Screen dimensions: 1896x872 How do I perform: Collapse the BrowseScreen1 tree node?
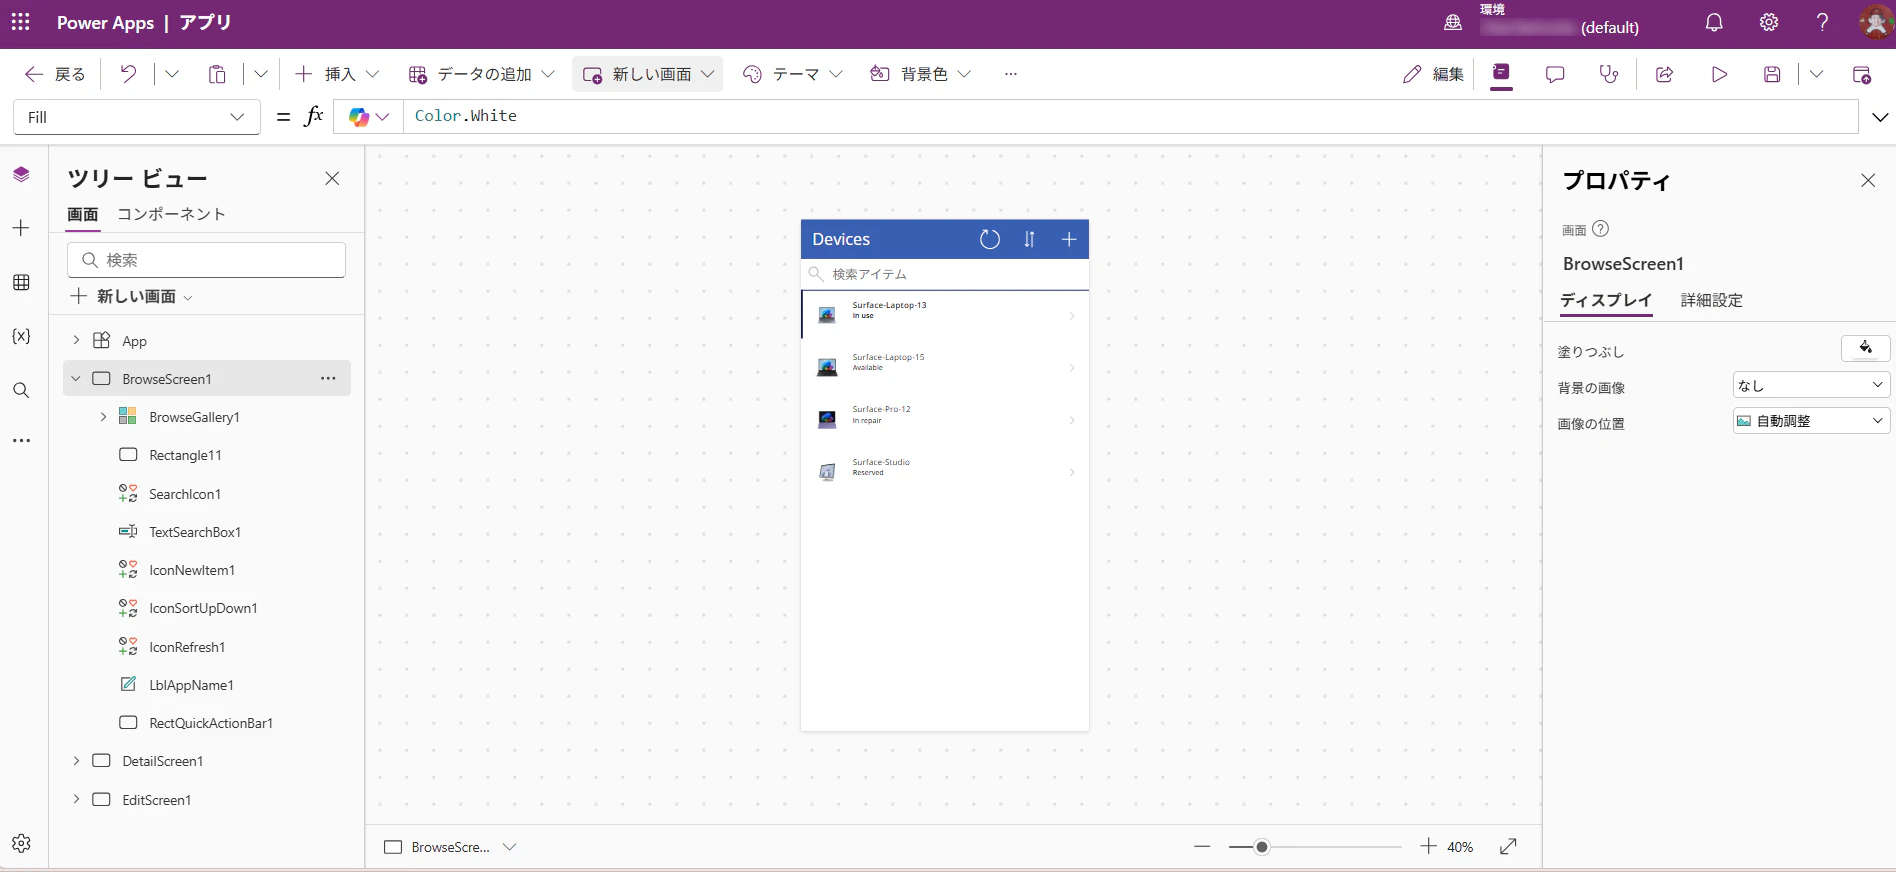point(76,379)
